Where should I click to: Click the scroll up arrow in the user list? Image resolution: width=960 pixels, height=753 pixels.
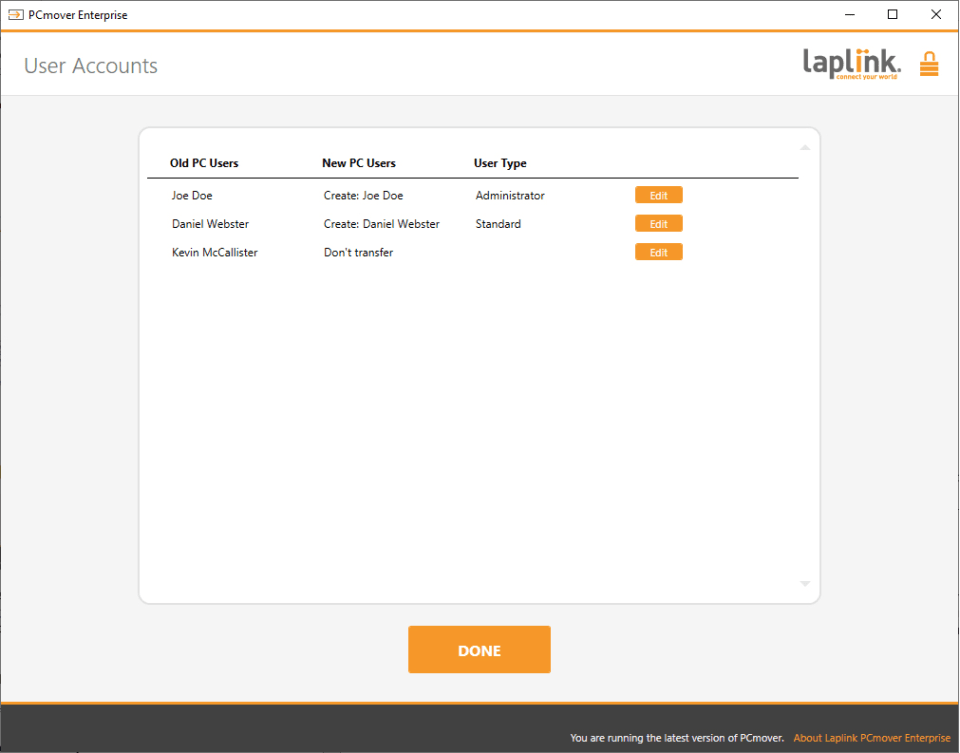point(805,148)
